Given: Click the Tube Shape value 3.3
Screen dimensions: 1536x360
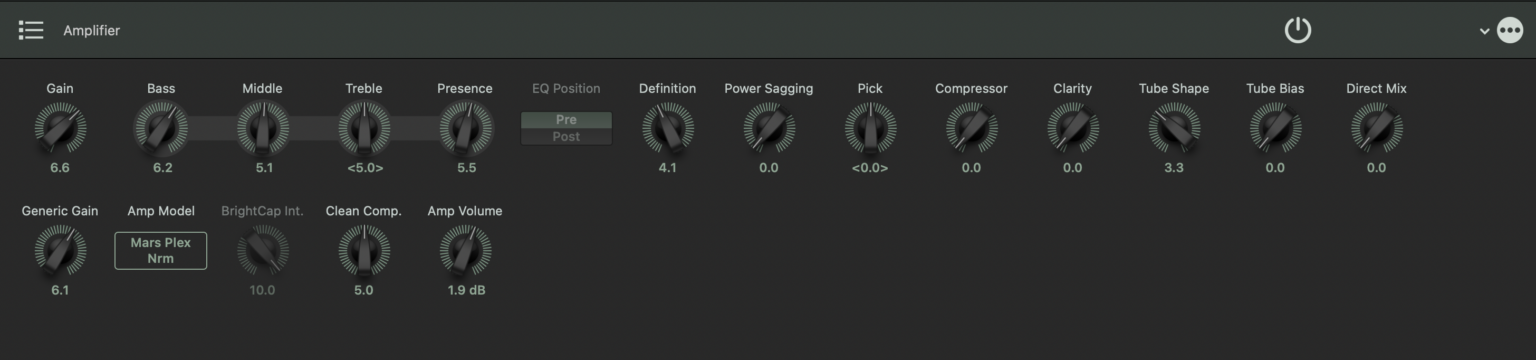Looking at the screenshot, I should (1174, 168).
